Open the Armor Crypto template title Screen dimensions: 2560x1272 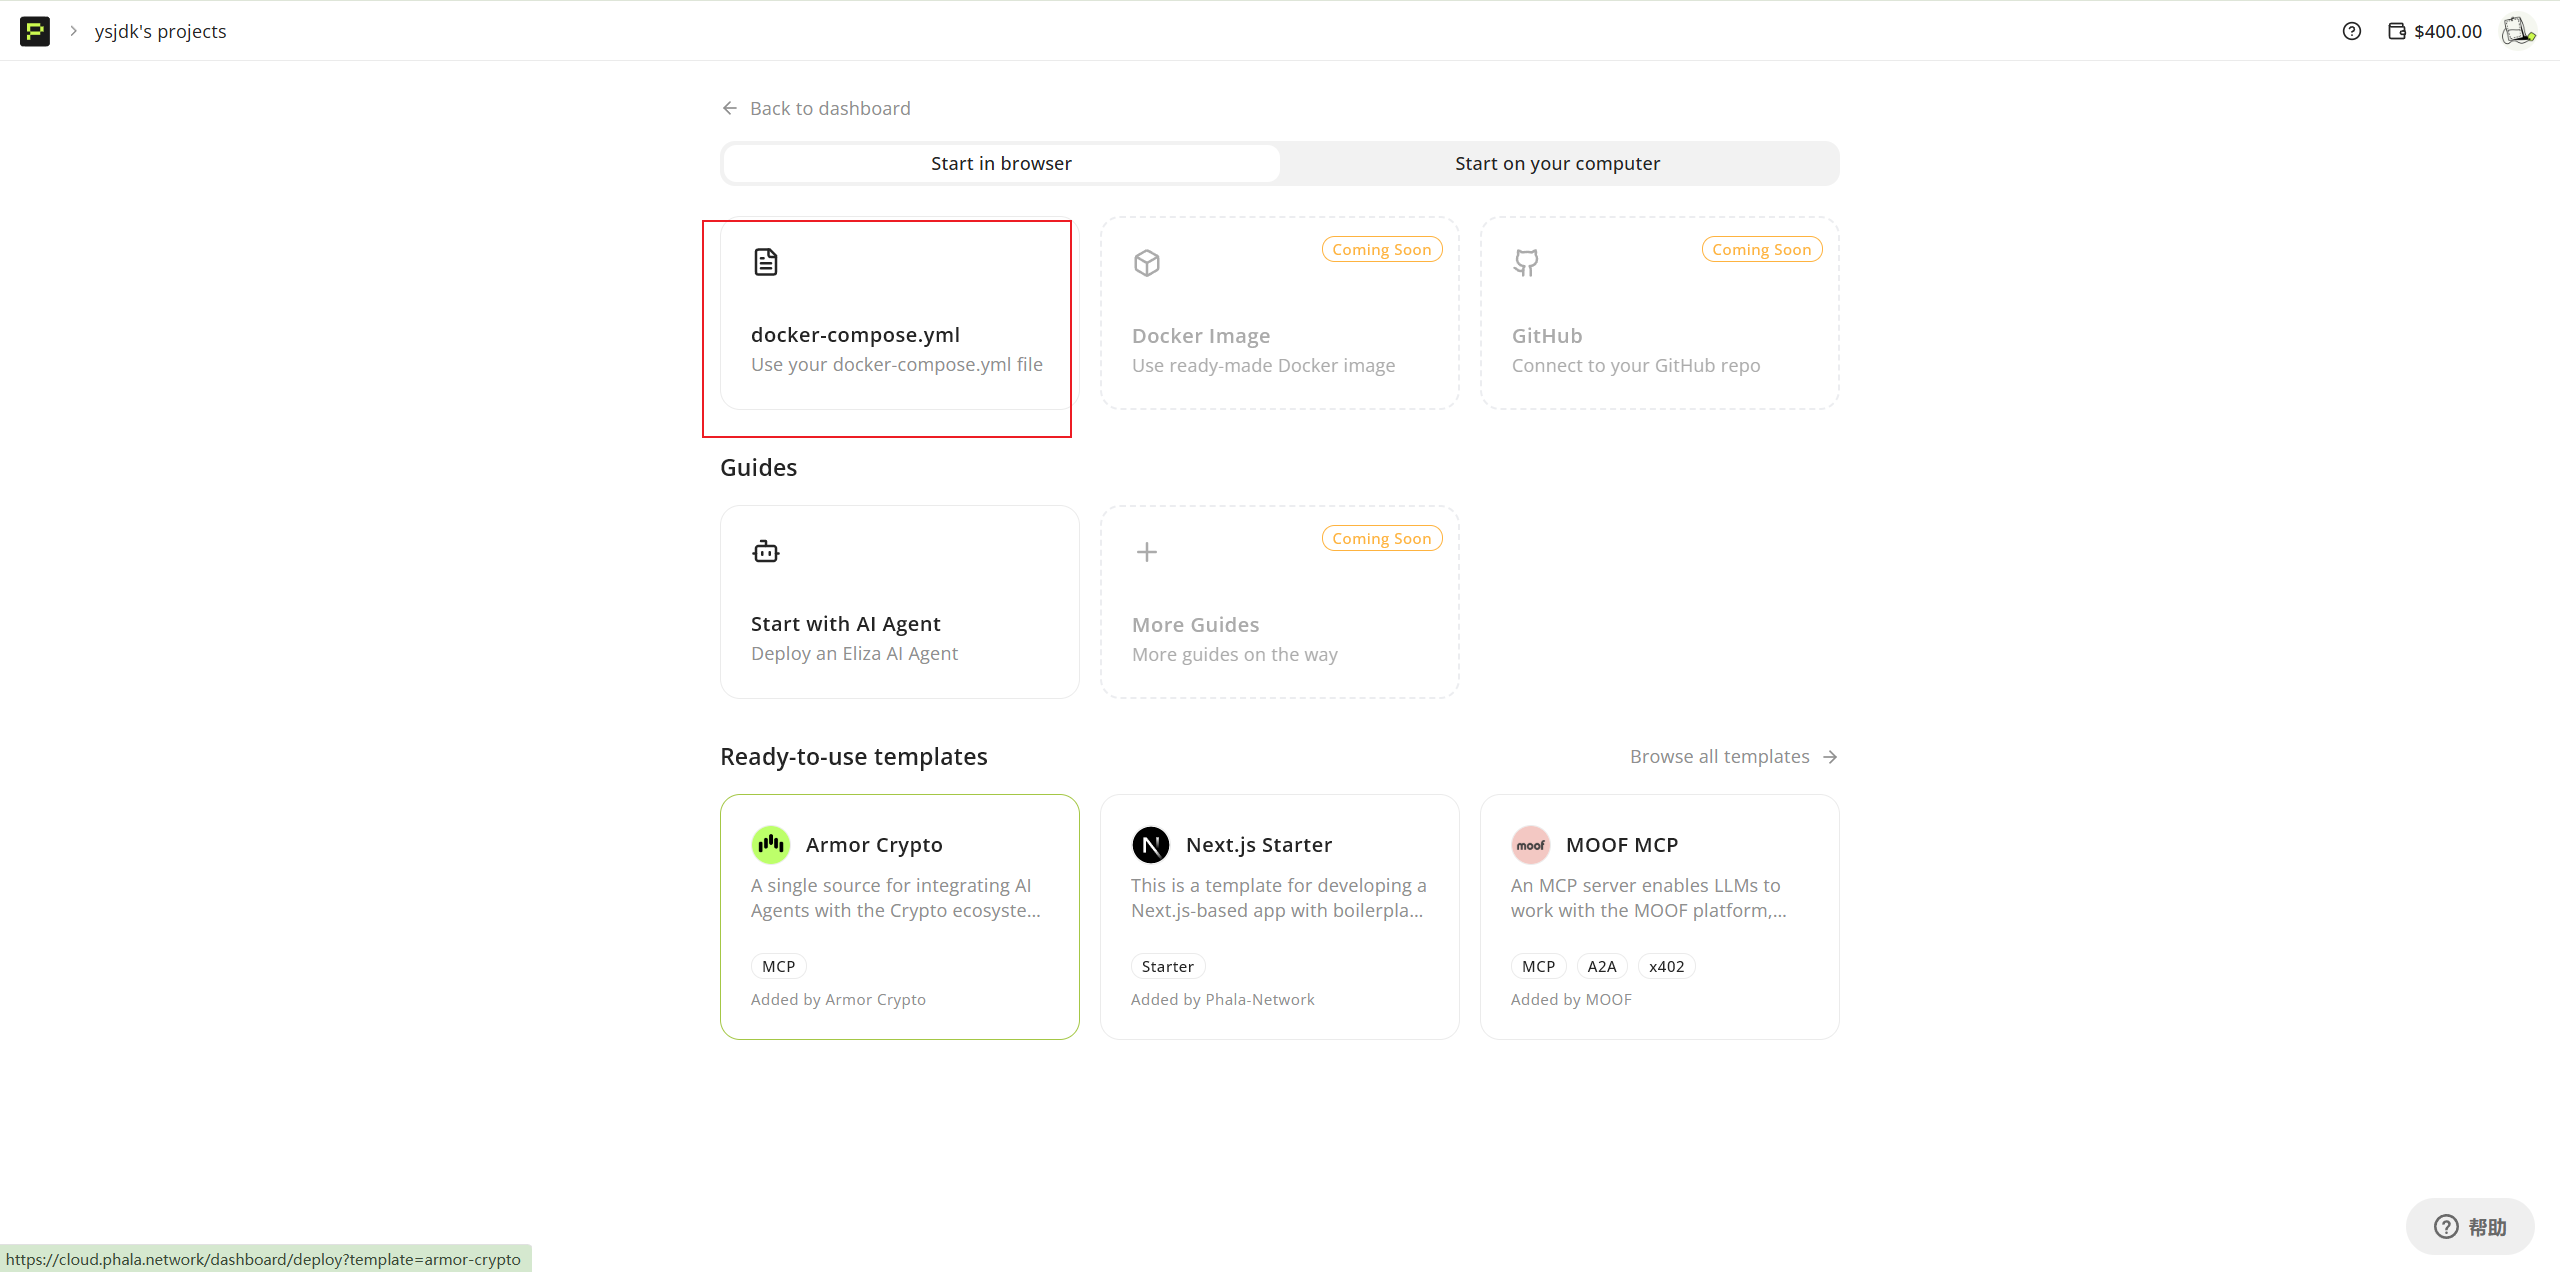pyautogui.click(x=874, y=845)
